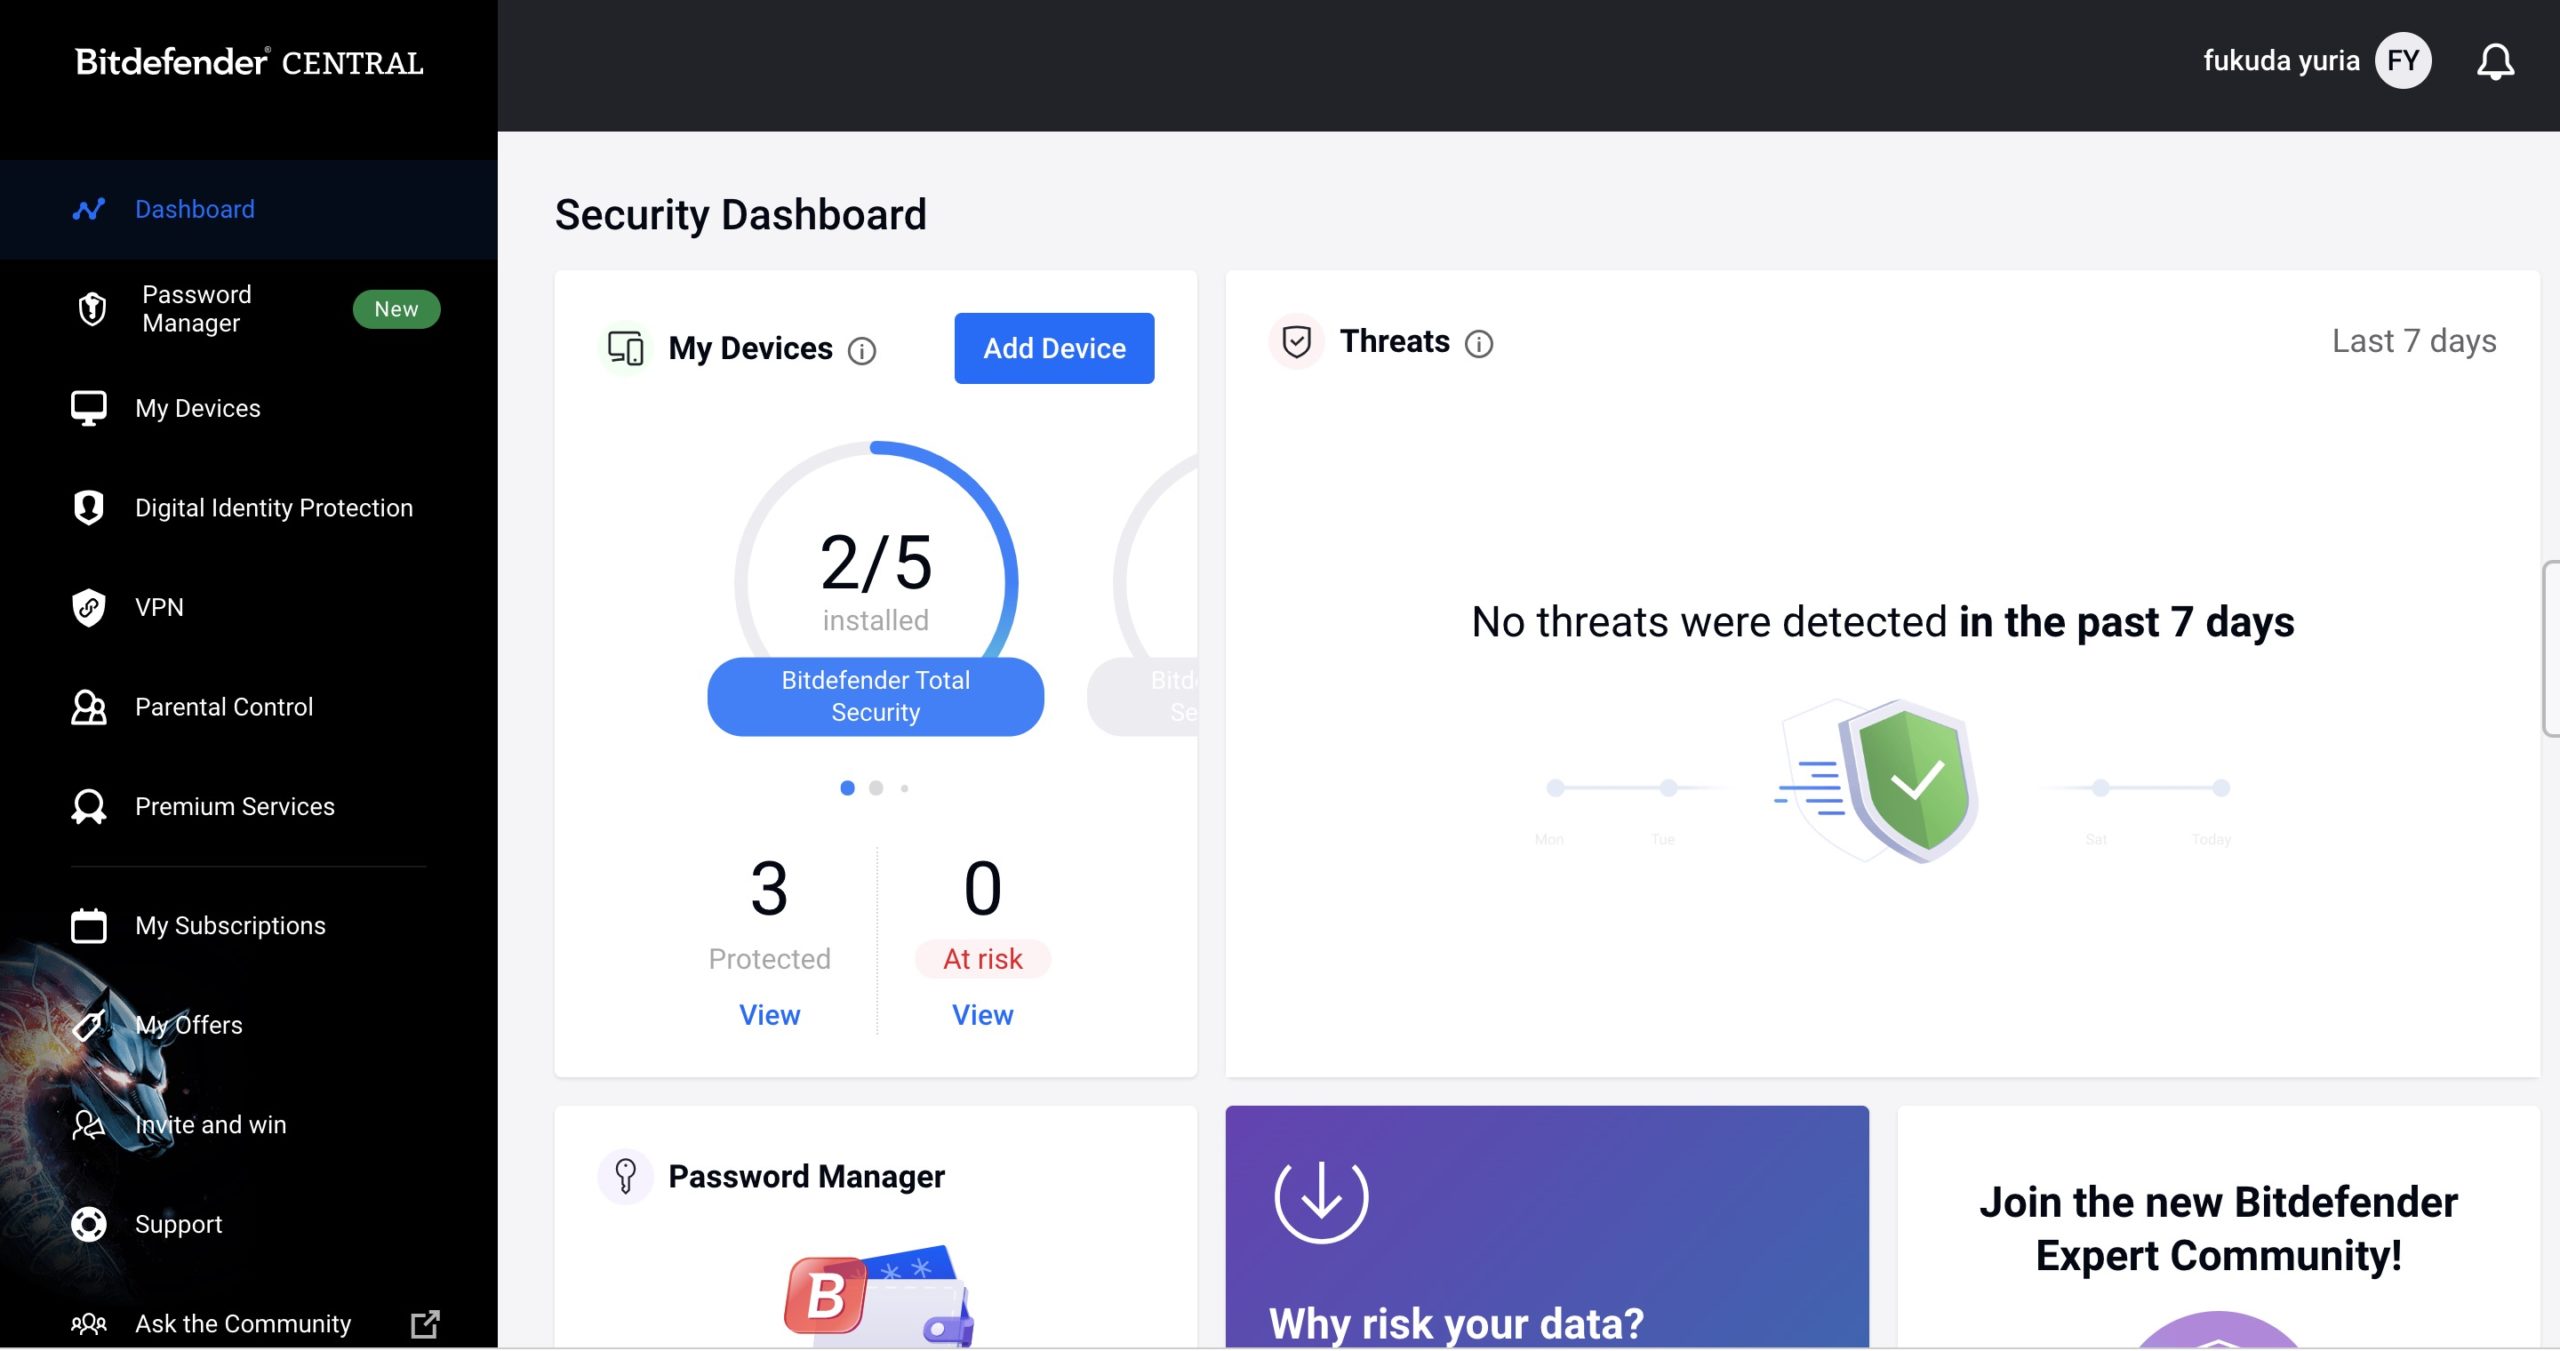Image resolution: width=2560 pixels, height=1351 pixels.
Task: Click the Ask the Community people icon
Action: (89, 1324)
